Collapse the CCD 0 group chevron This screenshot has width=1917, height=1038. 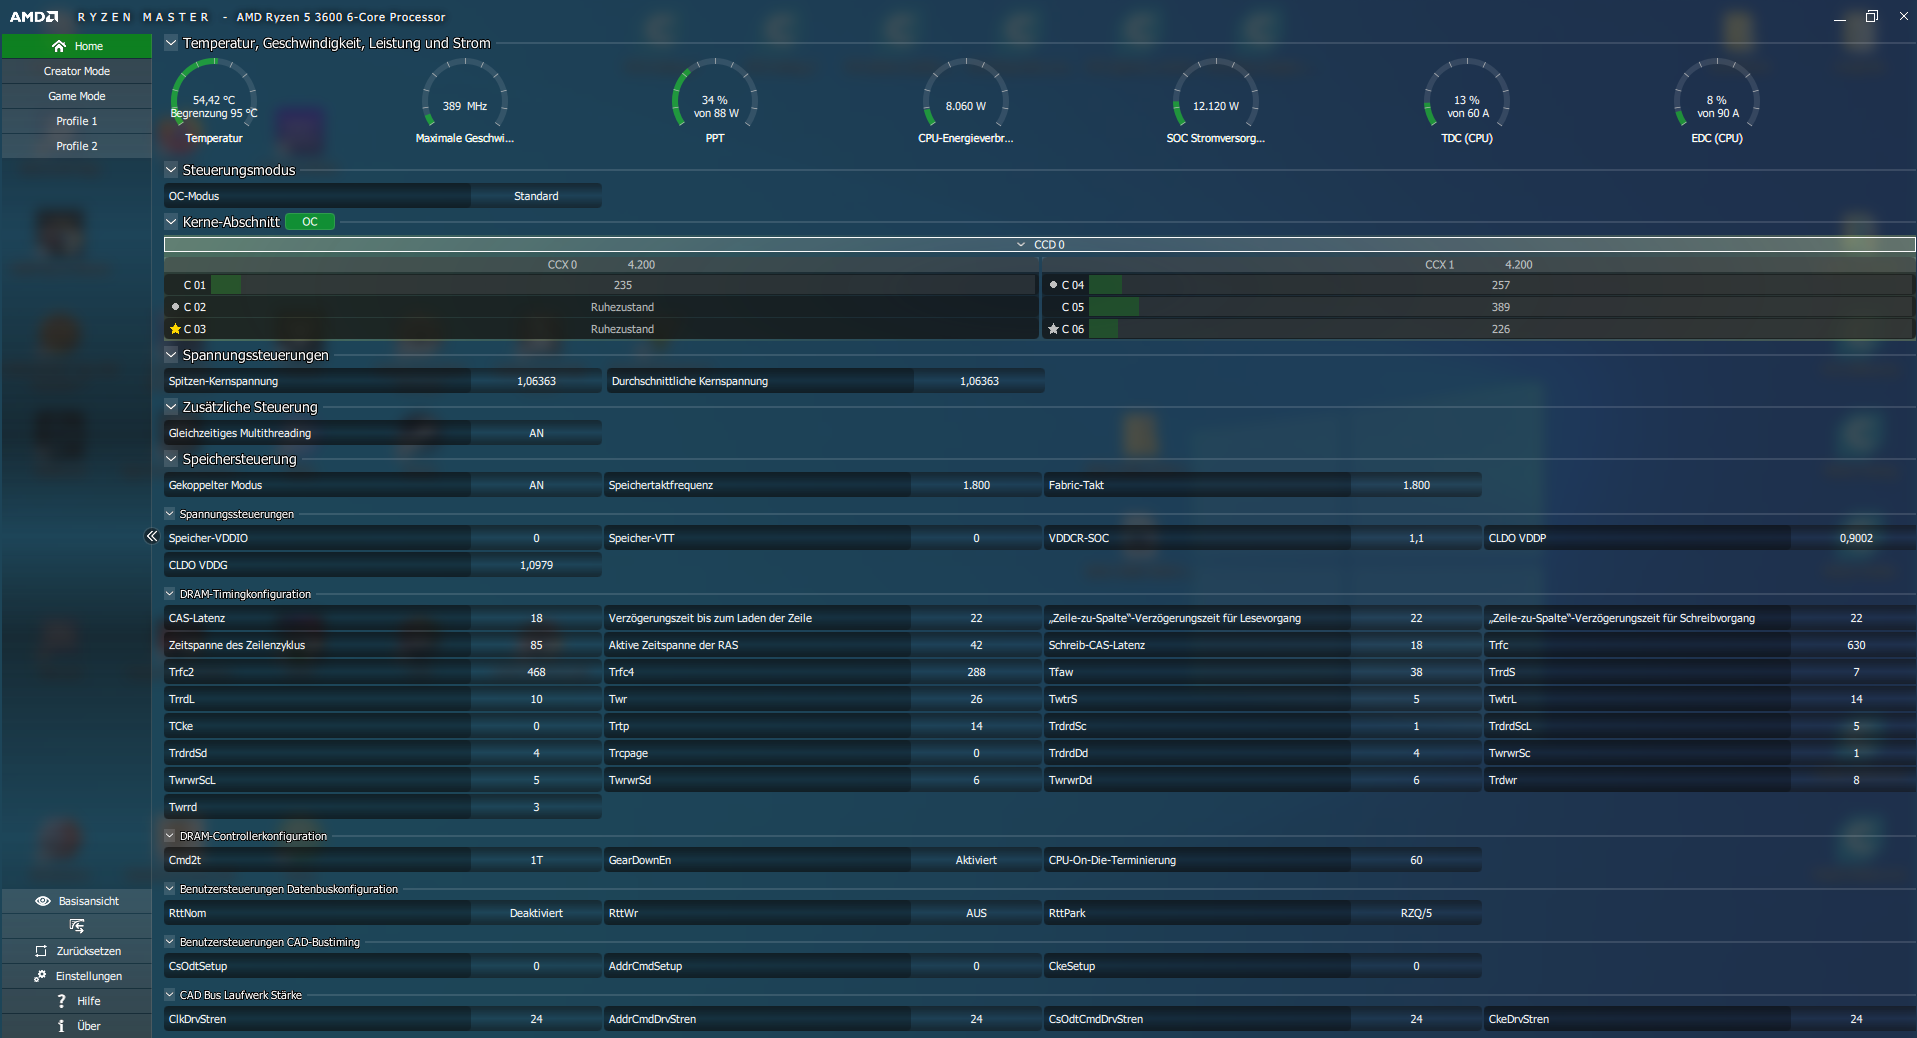(x=1021, y=245)
